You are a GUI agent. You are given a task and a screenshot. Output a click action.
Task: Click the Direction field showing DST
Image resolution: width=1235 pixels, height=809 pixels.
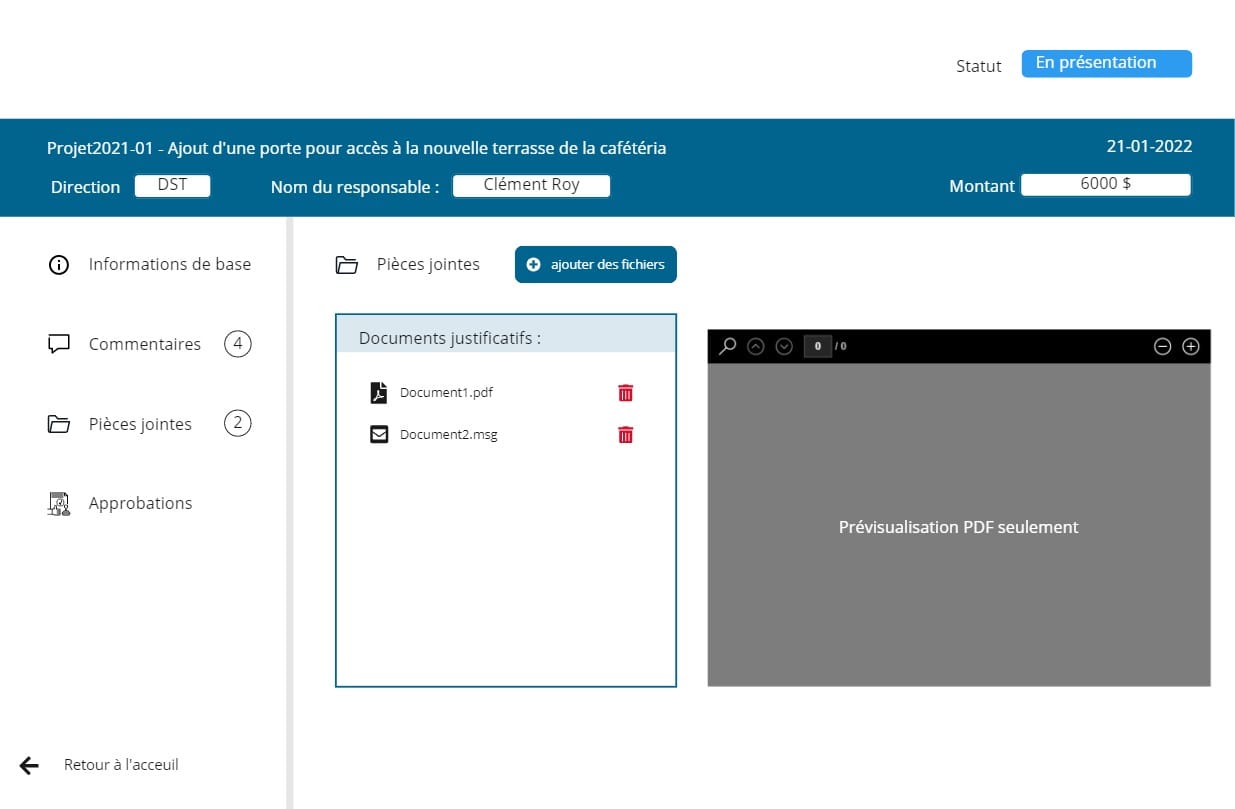tap(173, 186)
